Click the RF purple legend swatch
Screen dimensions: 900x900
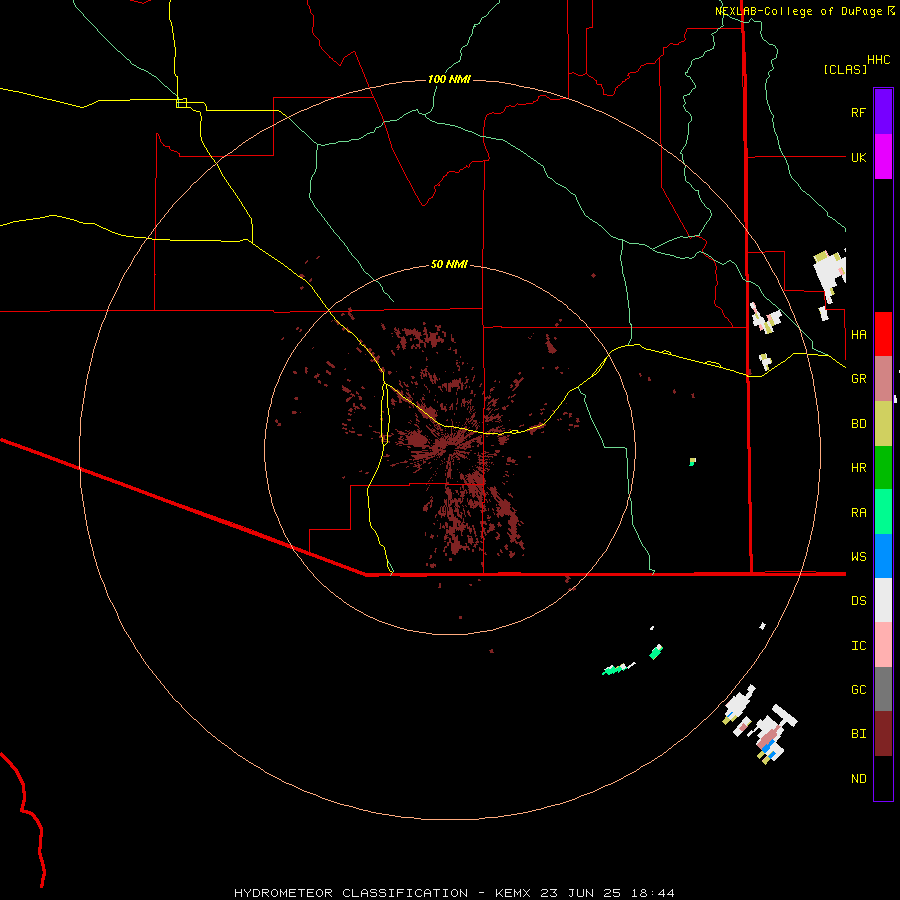(x=883, y=112)
